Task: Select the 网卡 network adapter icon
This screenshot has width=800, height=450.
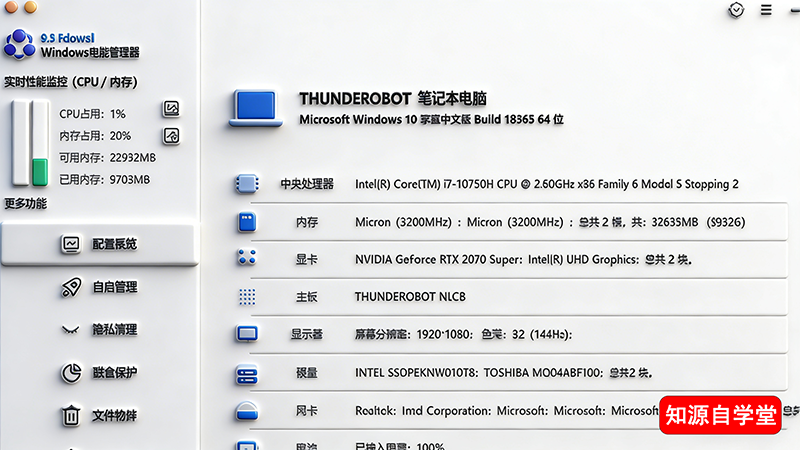Action: pos(247,410)
